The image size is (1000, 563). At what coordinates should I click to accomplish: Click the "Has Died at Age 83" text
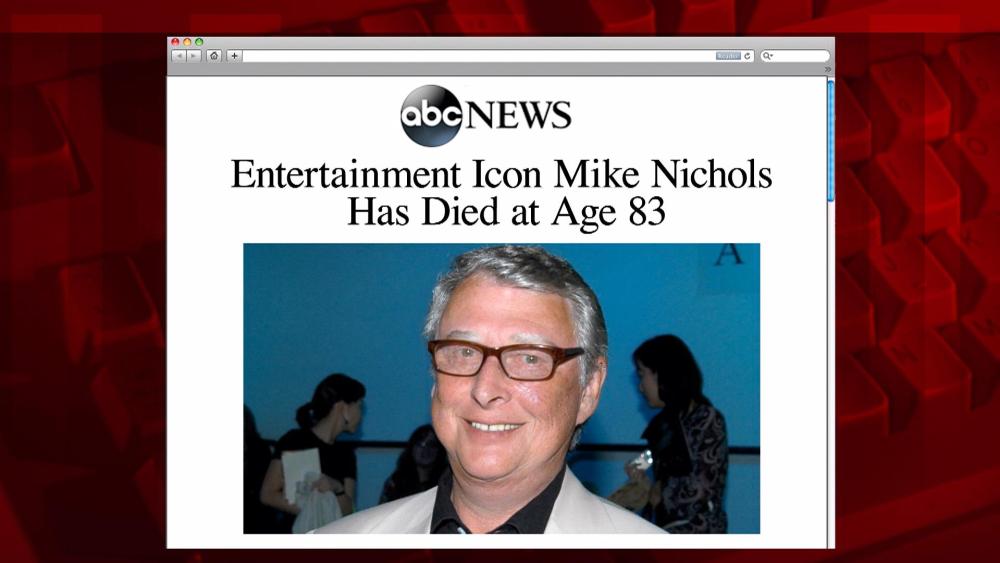pyautogui.click(x=506, y=212)
